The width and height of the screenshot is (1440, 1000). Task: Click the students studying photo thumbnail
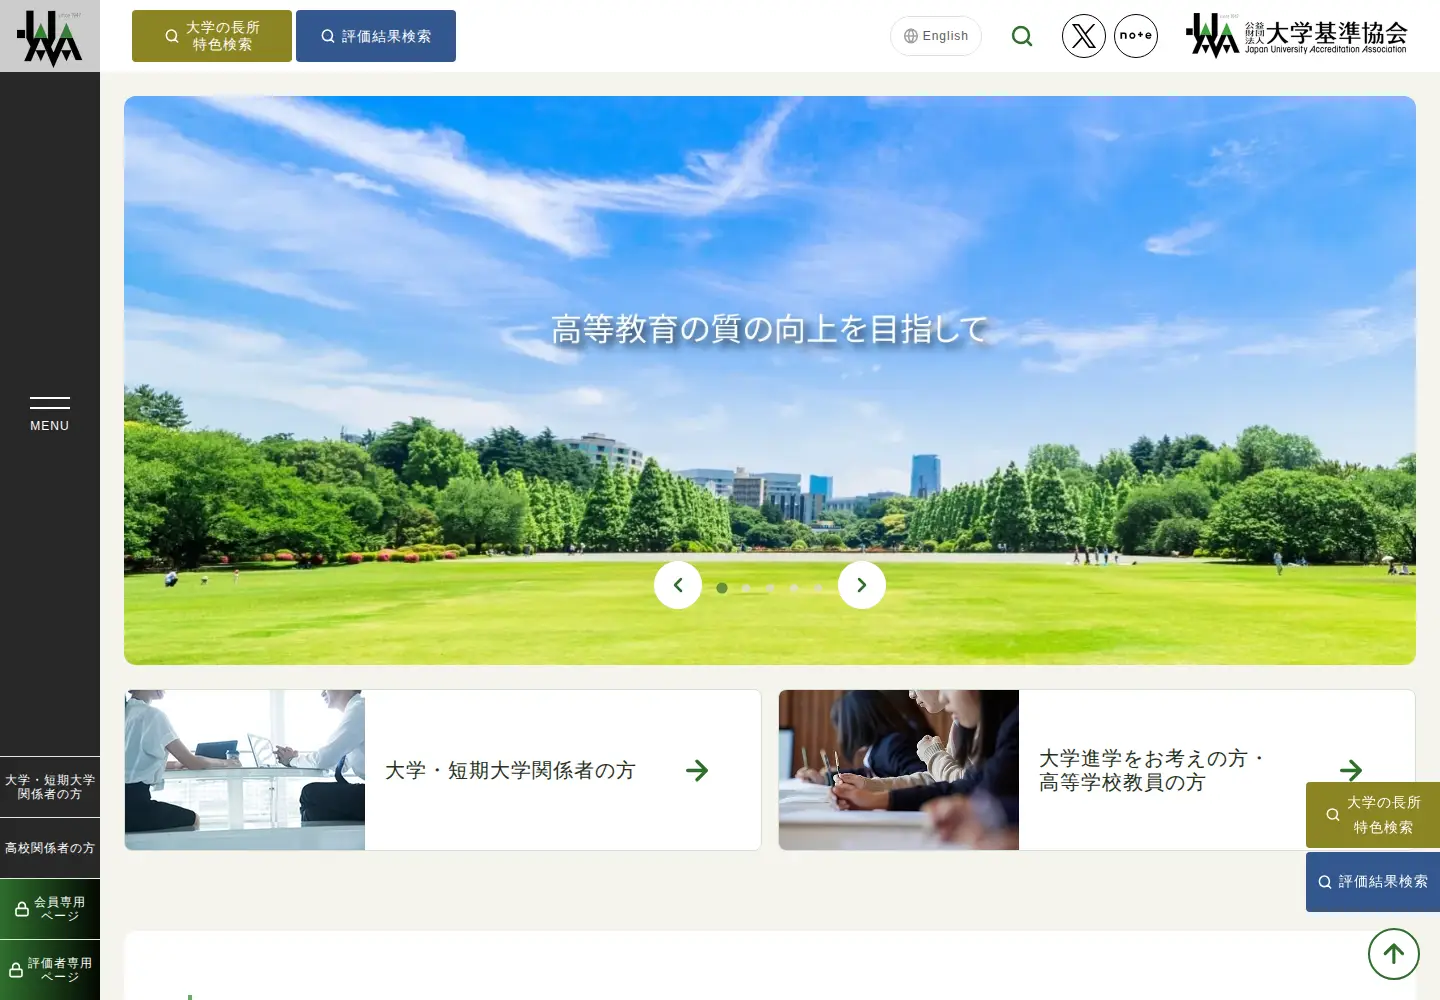899,770
